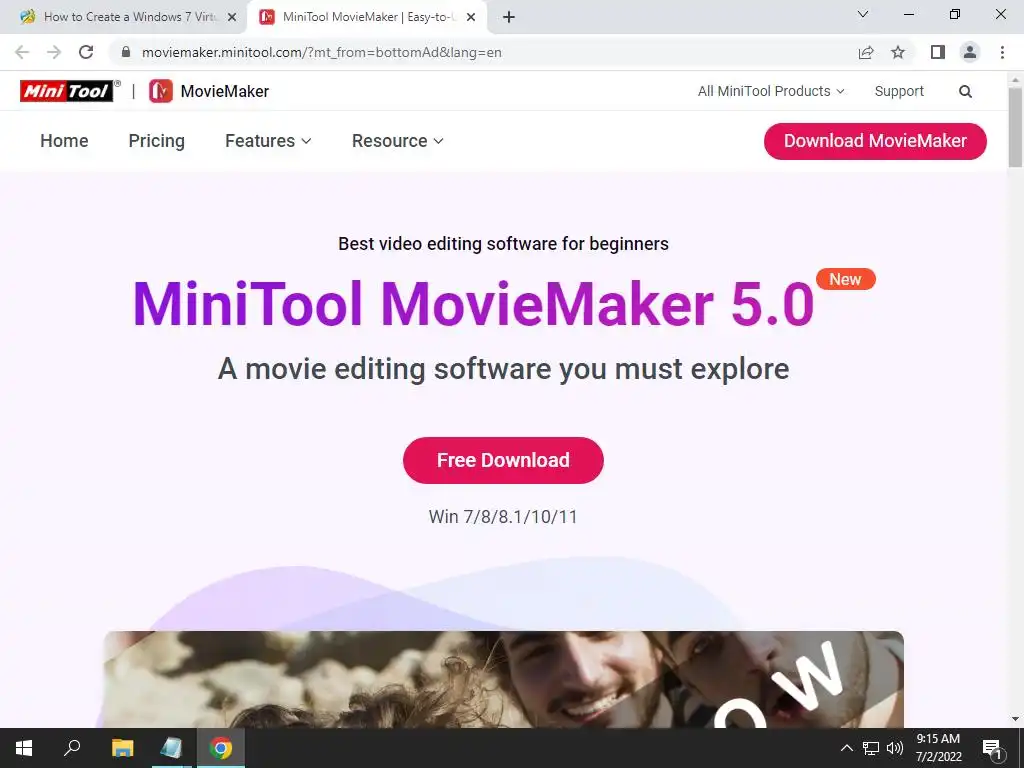The height and width of the screenshot is (768, 1024).
Task: Open the Support link
Action: coord(899,91)
